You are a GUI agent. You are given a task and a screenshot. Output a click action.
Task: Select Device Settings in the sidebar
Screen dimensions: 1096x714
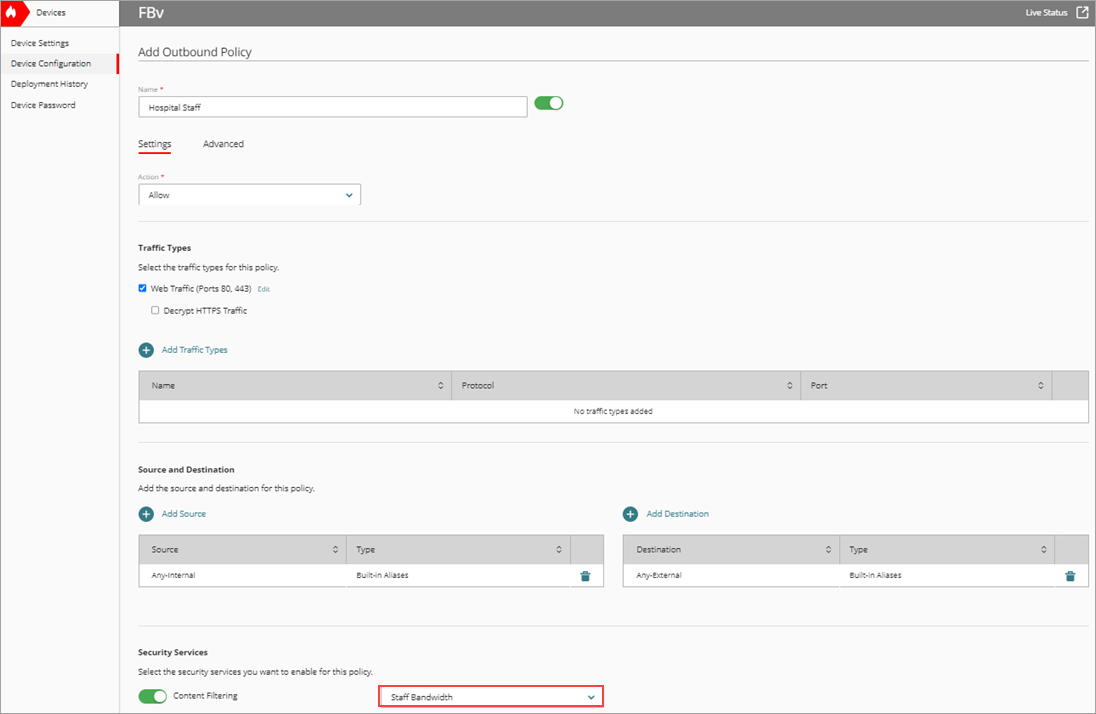(x=38, y=42)
